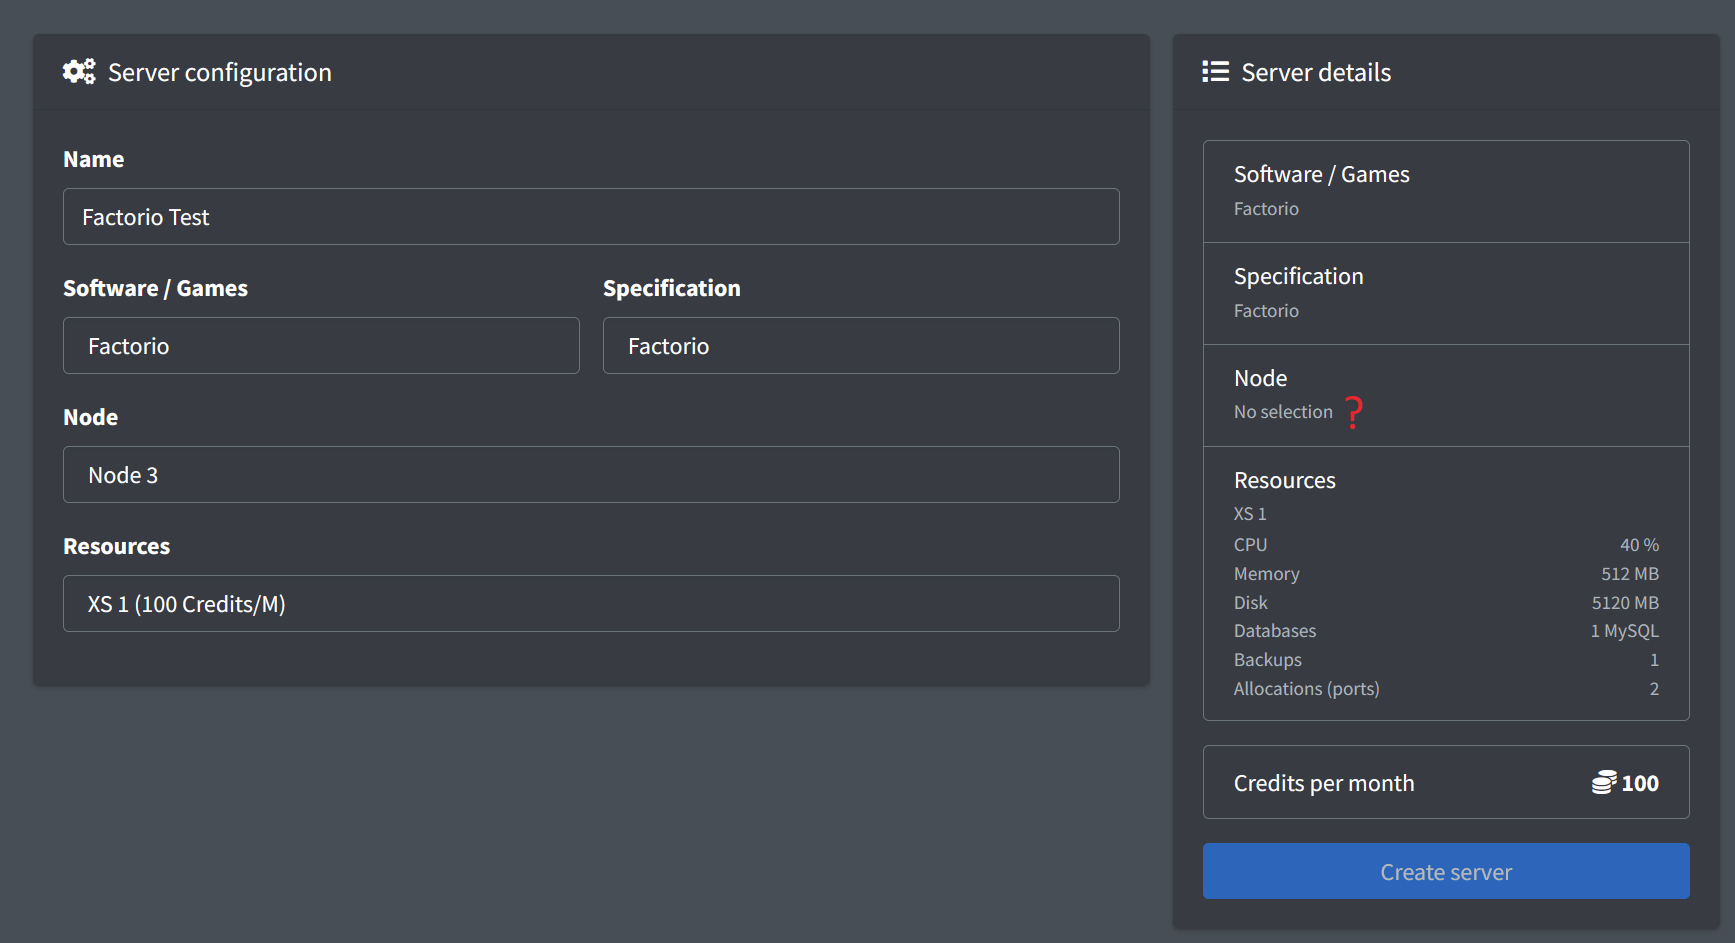This screenshot has width=1735, height=943.
Task: Click the Databases 1 MySQL row
Action: pyautogui.click(x=1445, y=630)
